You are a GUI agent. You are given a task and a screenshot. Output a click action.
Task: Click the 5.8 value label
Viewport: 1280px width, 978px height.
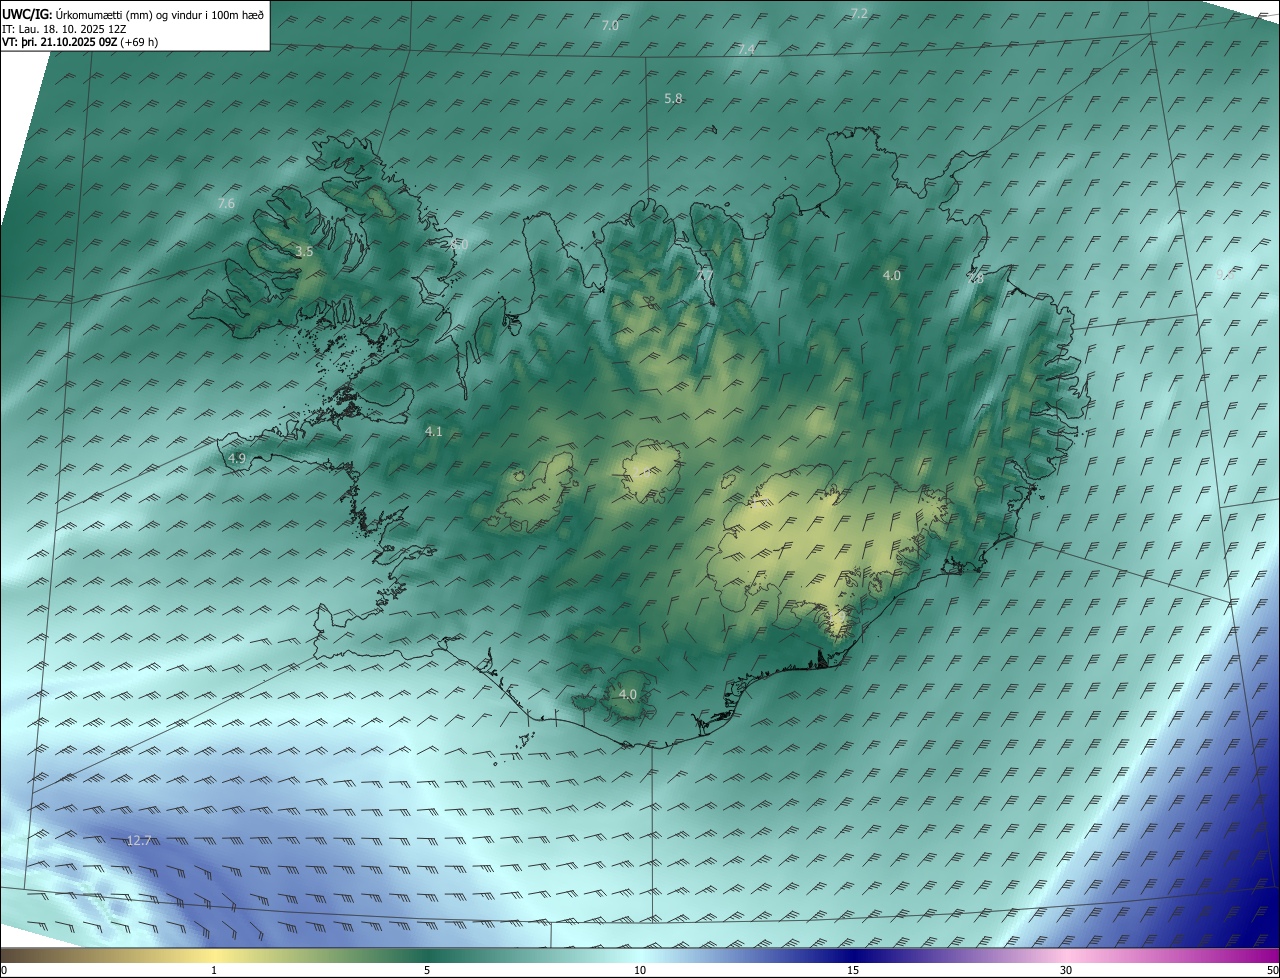(673, 99)
